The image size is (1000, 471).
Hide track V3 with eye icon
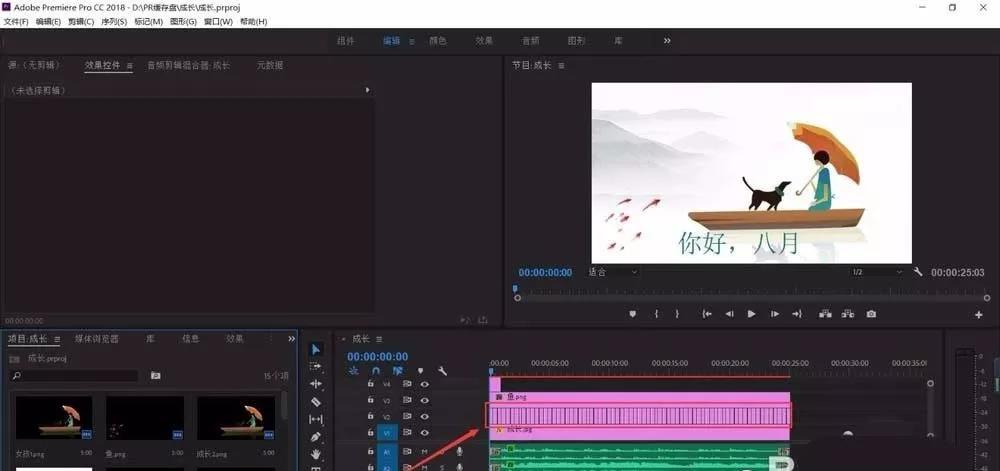424,401
